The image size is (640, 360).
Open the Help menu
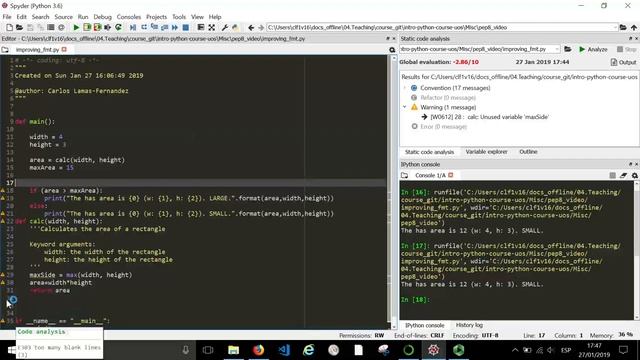[x=215, y=17]
